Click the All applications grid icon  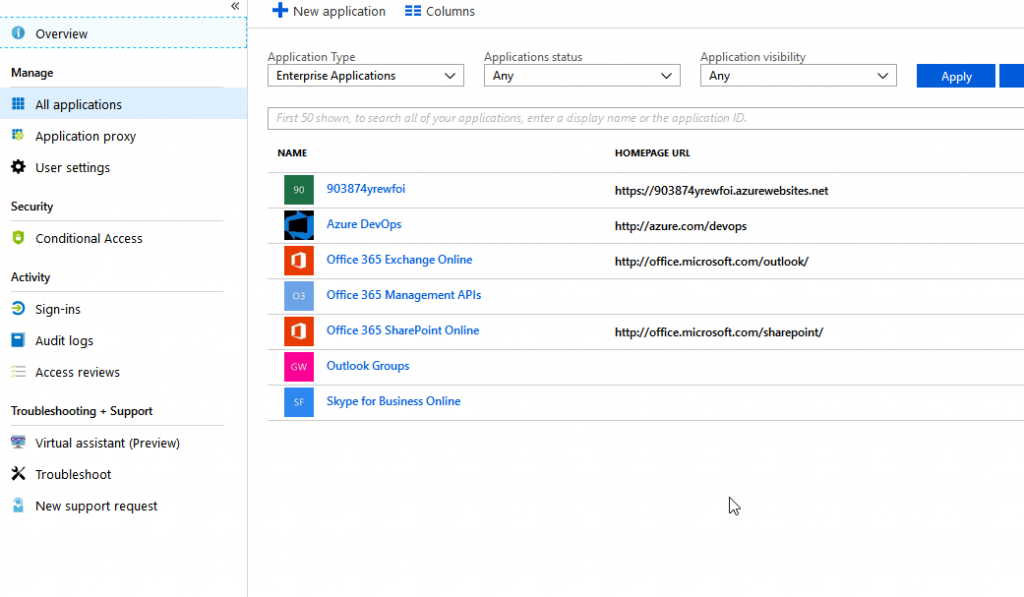(x=18, y=103)
